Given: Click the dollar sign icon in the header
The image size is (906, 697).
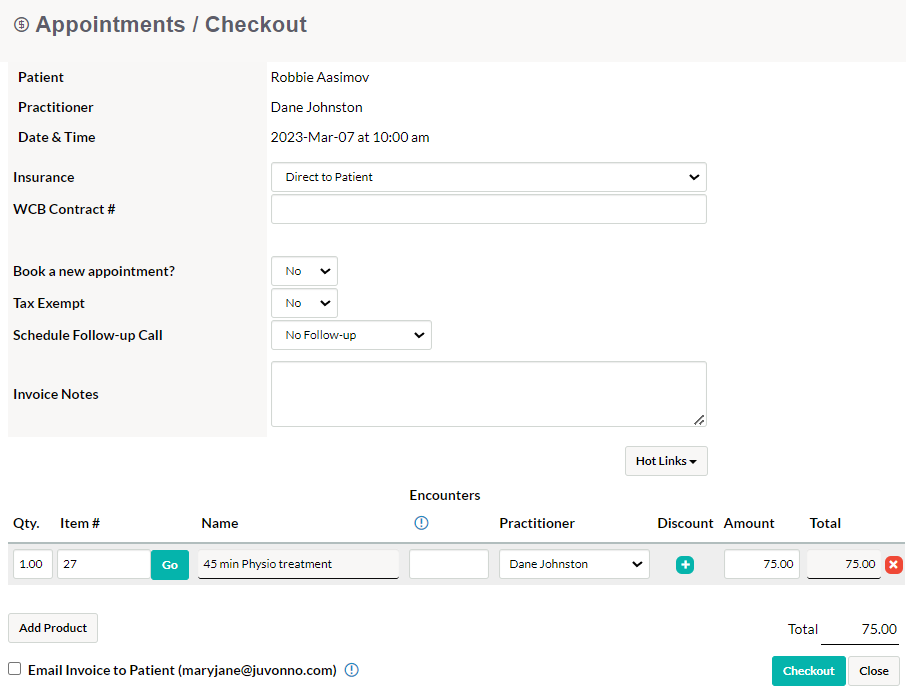Looking at the screenshot, I should tap(22, 25).
